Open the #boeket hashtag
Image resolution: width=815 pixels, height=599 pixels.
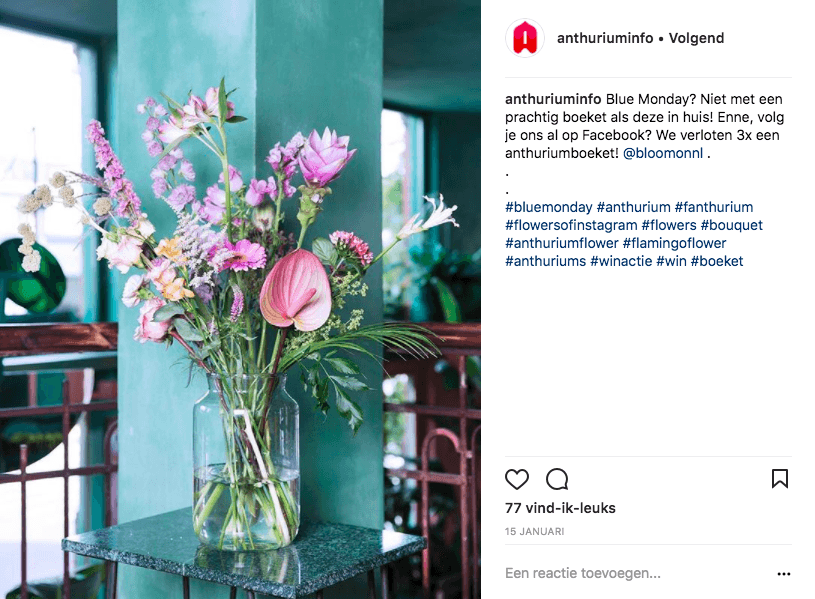[717, 261]
